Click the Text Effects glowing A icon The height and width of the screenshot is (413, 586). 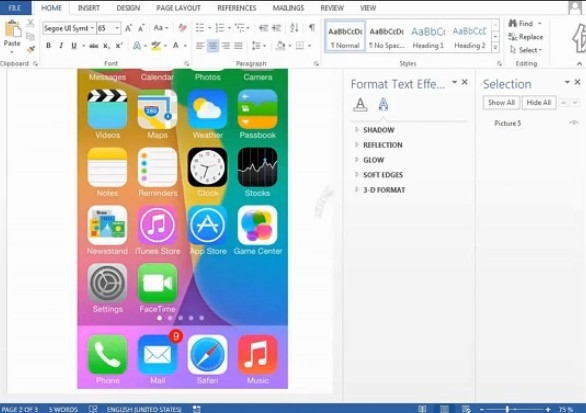[137, 46]
